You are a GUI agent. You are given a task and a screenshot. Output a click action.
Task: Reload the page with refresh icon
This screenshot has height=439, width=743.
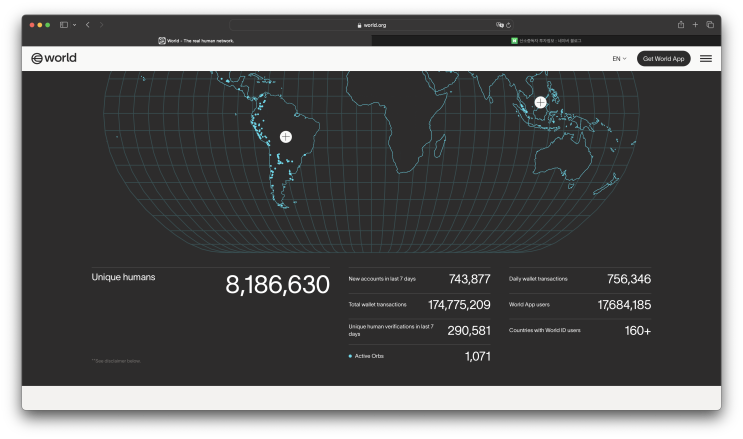pyautogui.click(x=508, y=25)
